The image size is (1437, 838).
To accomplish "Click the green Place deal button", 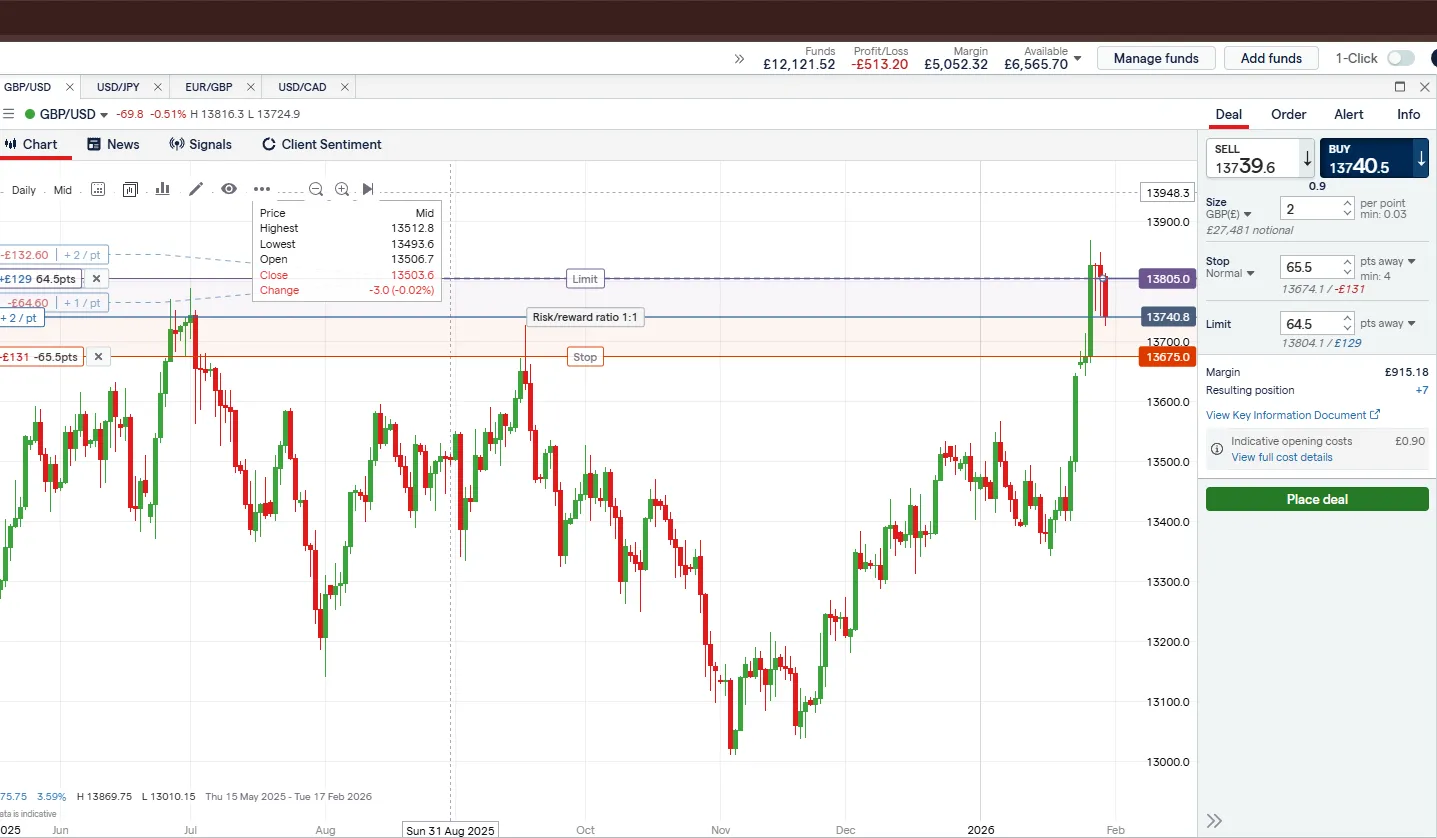I will pos(1317,499).
